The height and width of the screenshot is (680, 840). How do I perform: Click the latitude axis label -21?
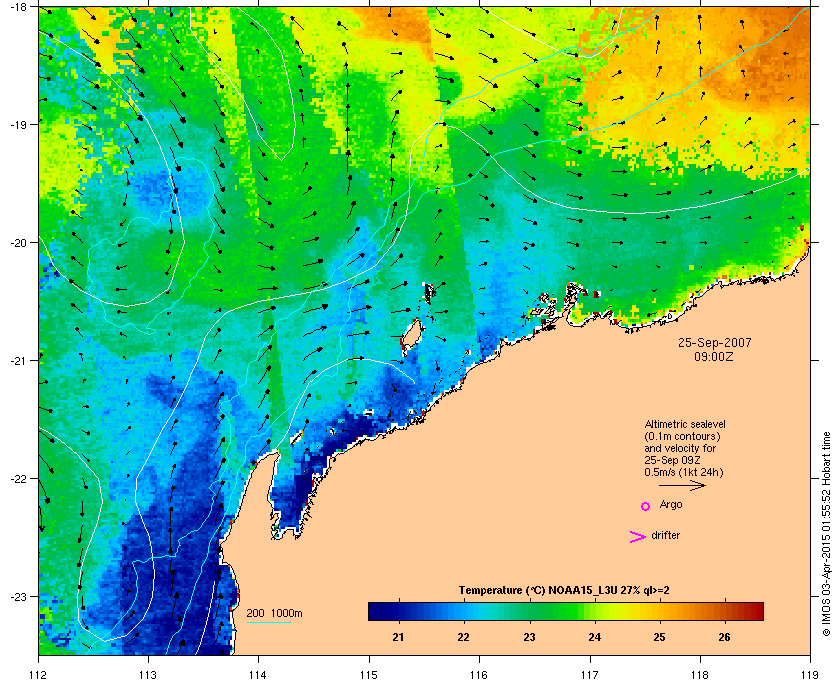[18, 360]
